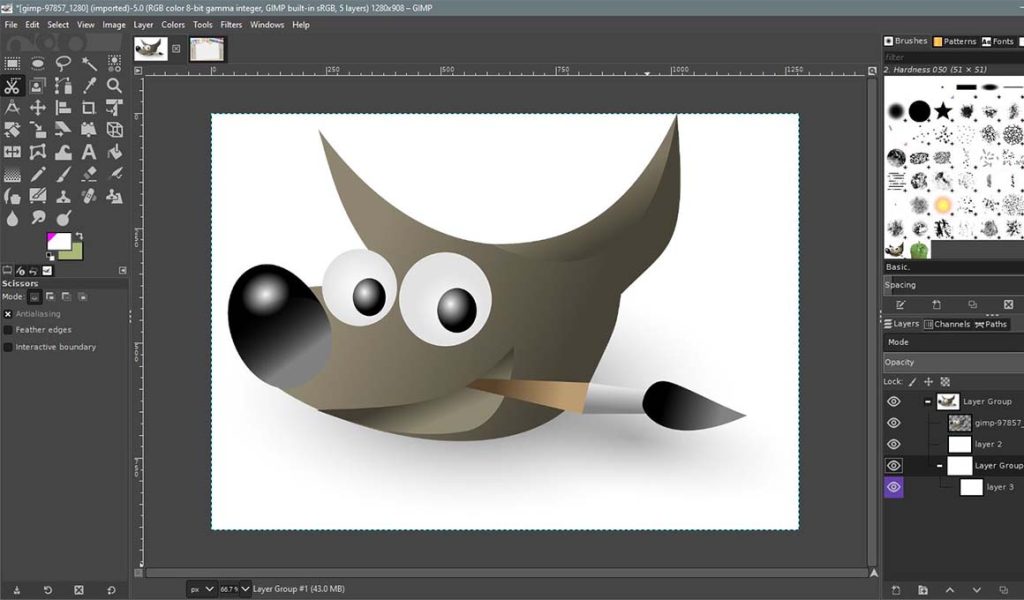This screenshot has width=1024, height=600.
Task: Pick the Alignment tool
Action: pyautogui.click(x=63, y=108)
